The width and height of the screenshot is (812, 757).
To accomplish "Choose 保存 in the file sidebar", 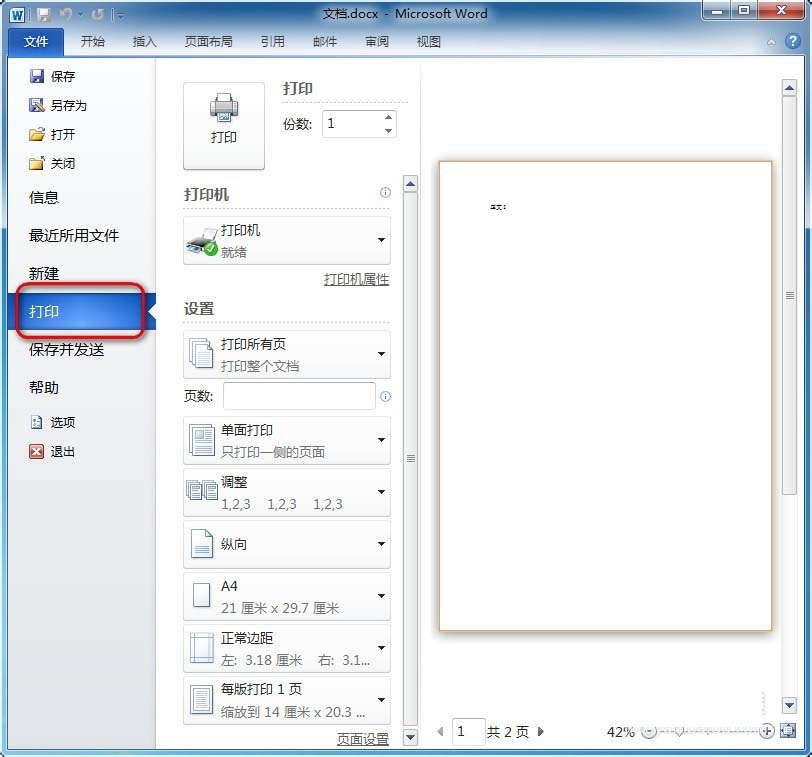I will point(53,76).
